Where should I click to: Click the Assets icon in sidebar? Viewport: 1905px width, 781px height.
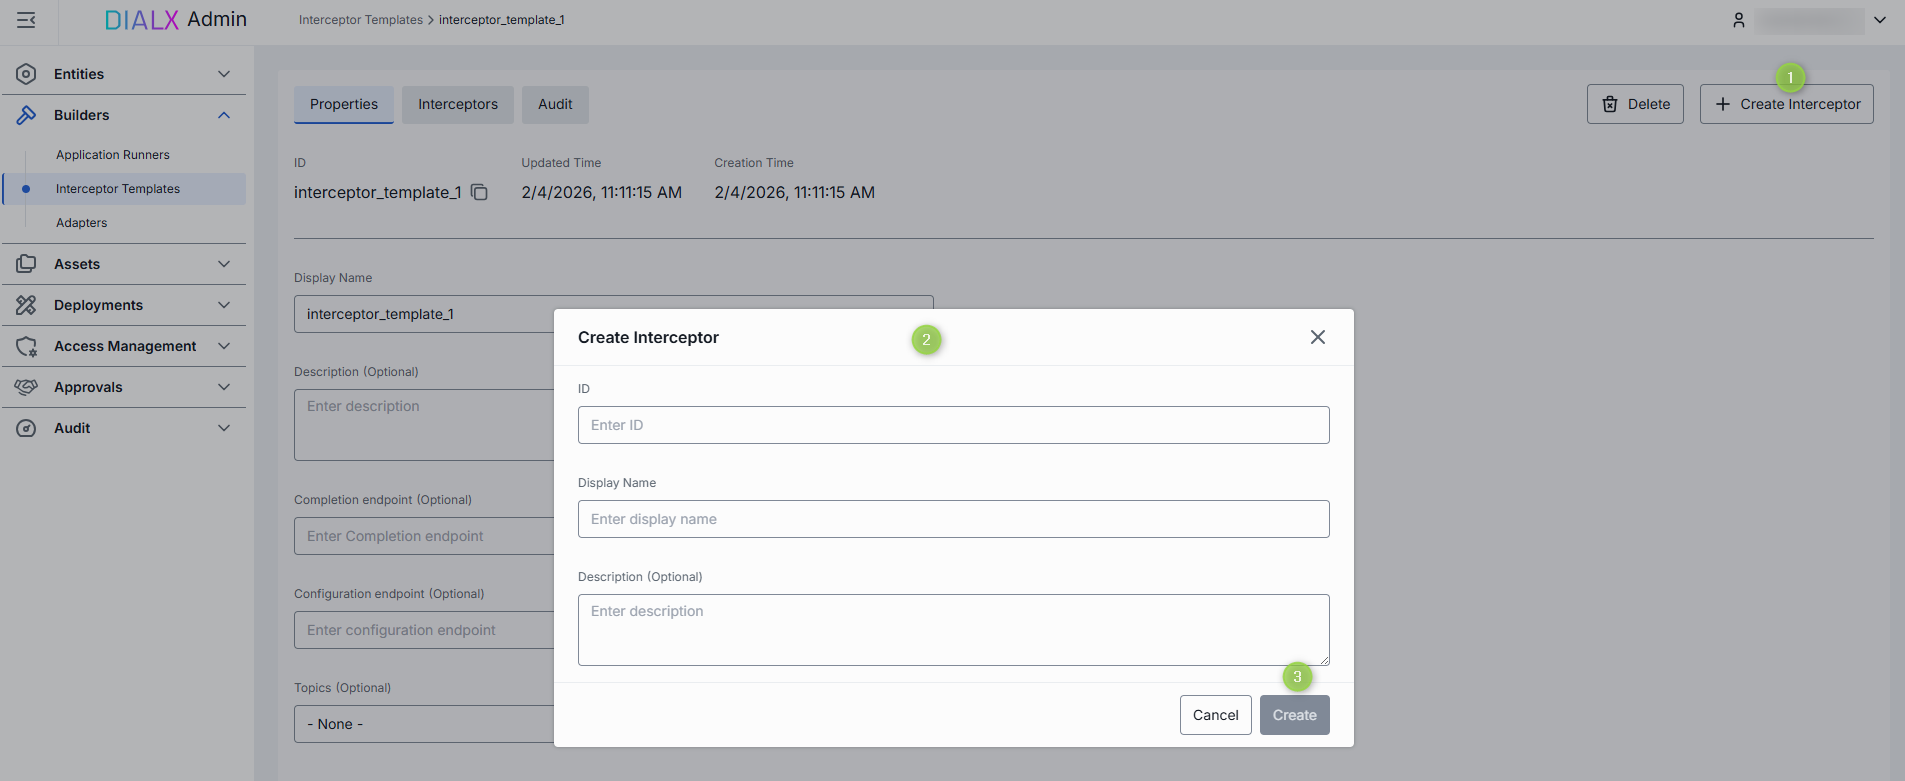[x=26, y=264]
